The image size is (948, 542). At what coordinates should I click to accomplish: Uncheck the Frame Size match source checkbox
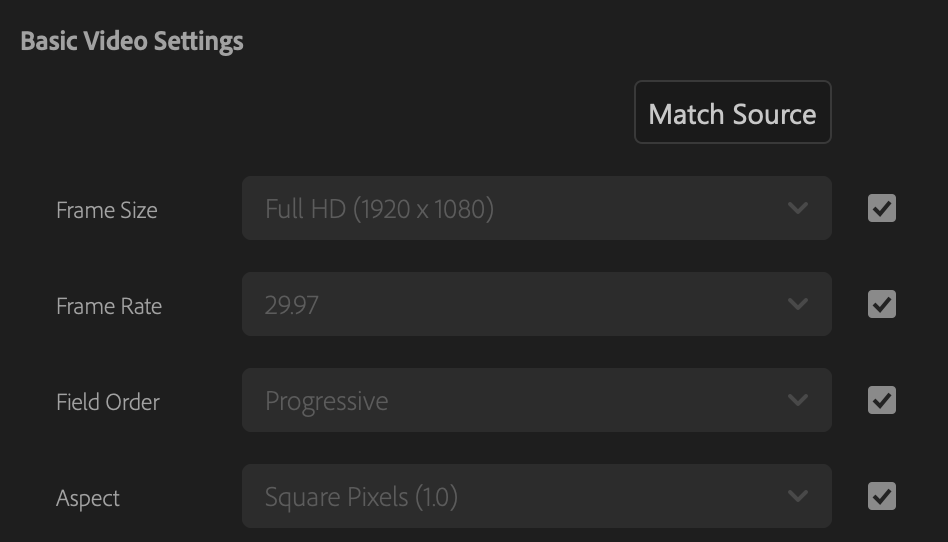point(882,208)
